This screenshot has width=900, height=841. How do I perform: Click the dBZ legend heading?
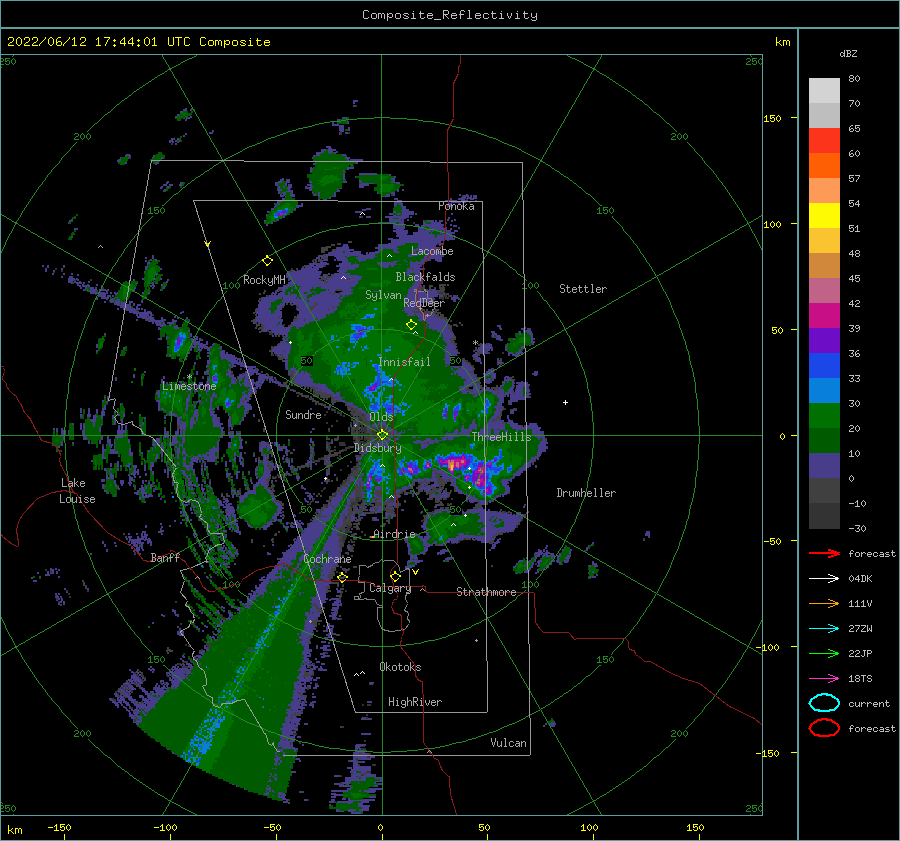click(x=848, y=54)
